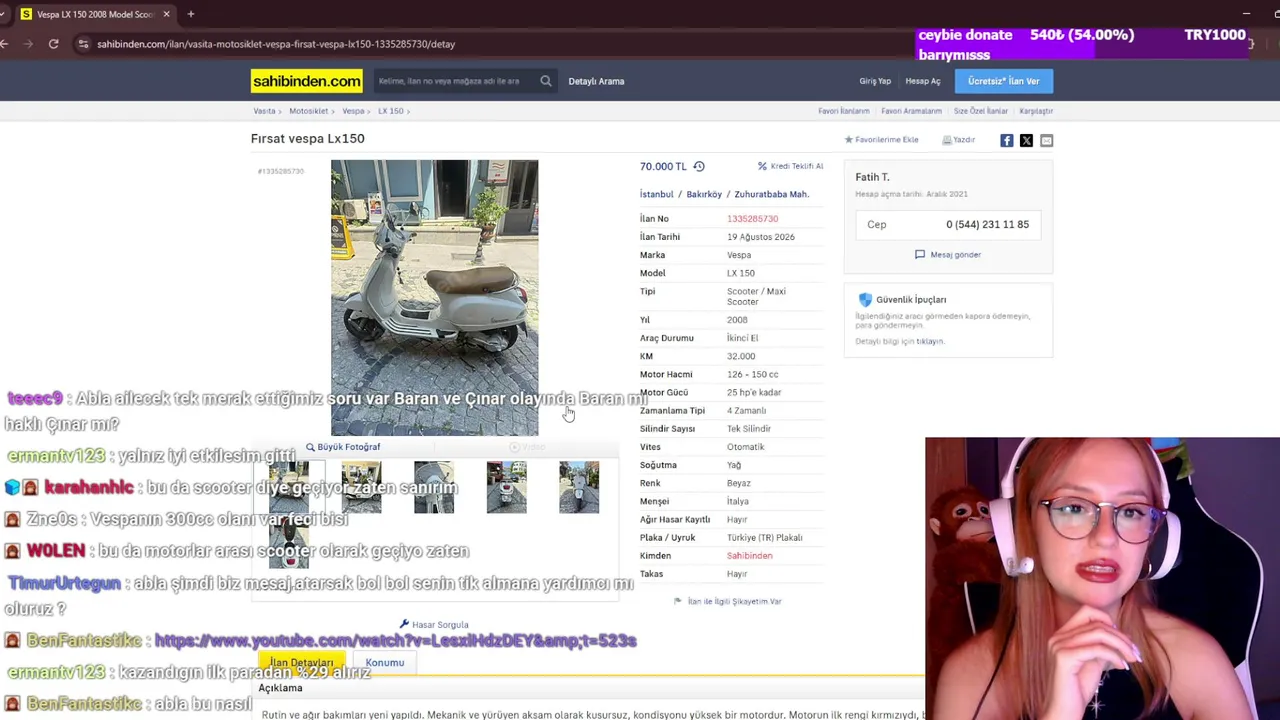The image size is (1280, 720).
Task: Share listing by email envelope icon
Action: (x=1046, y=140)
